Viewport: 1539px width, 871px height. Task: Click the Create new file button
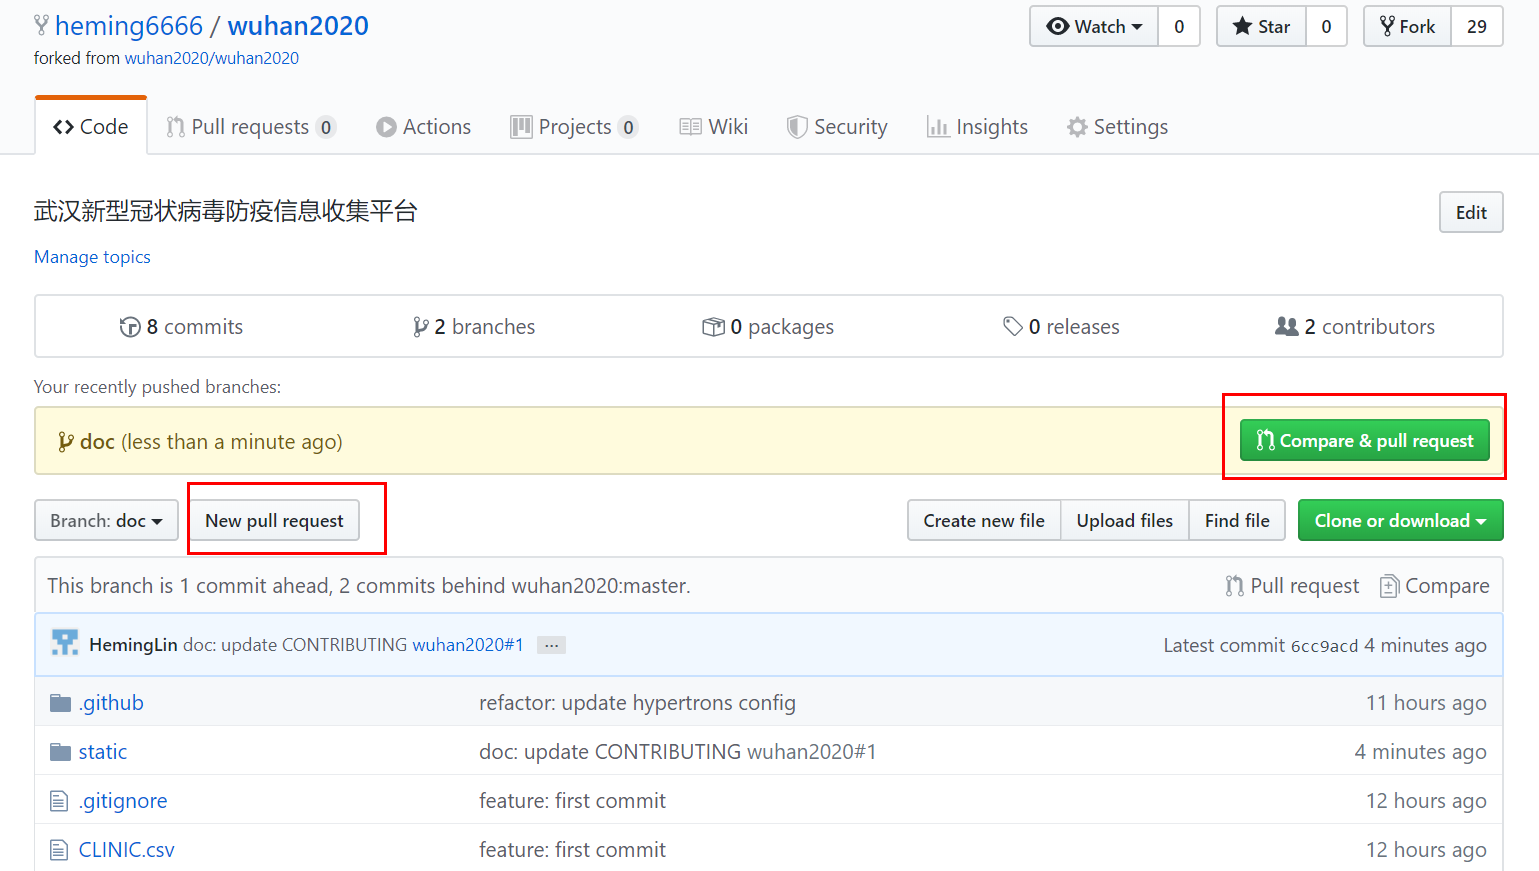984,520
